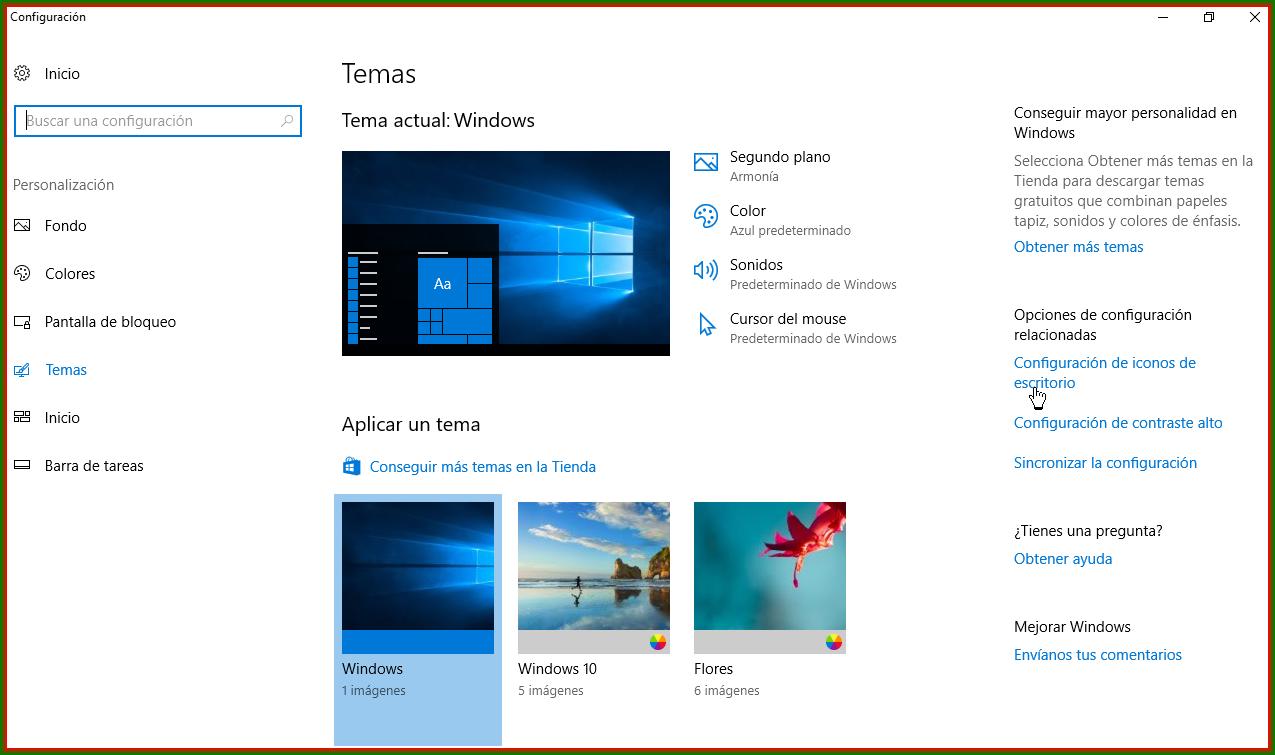The image size is (1275, 755).
Task: Click the search settings input field
Action: click(157, 120)
